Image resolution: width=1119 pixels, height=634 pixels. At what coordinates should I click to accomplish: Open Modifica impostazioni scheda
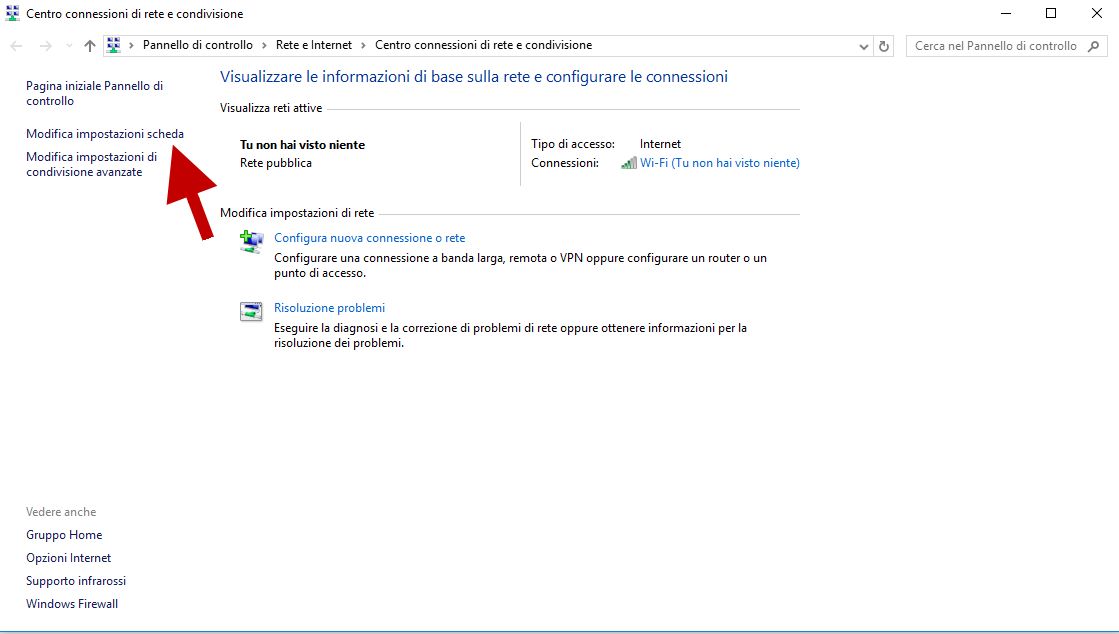pos(105,134)
